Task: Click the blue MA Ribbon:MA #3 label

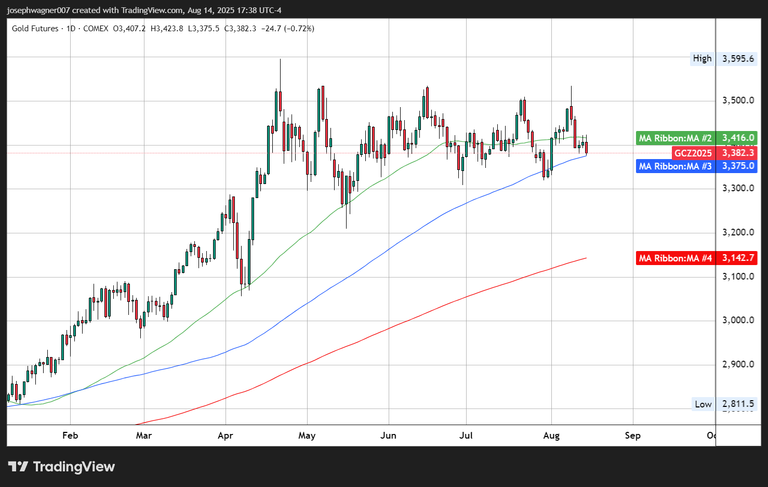Action: [x=675, y=166]
